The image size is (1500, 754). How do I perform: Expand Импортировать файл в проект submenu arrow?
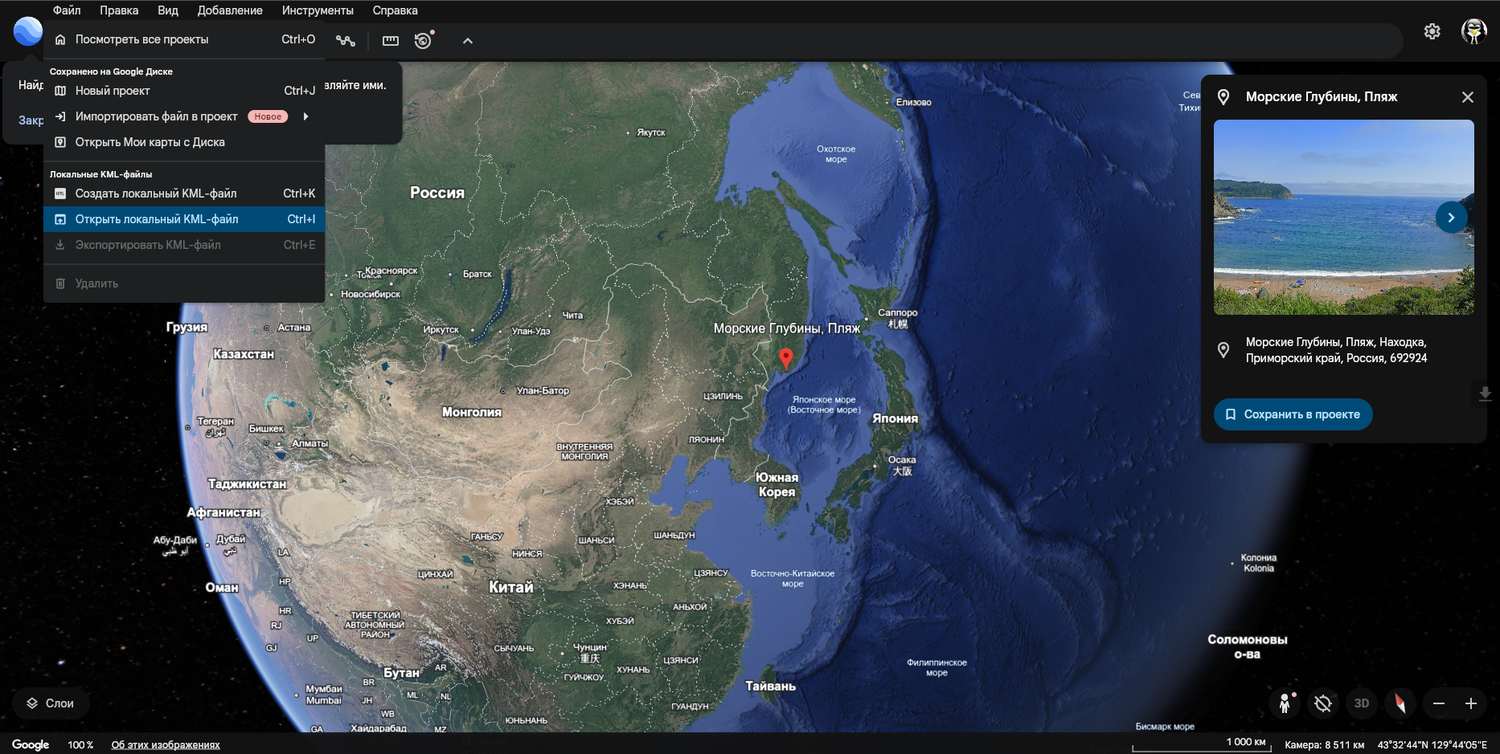(x=306, y=117)
